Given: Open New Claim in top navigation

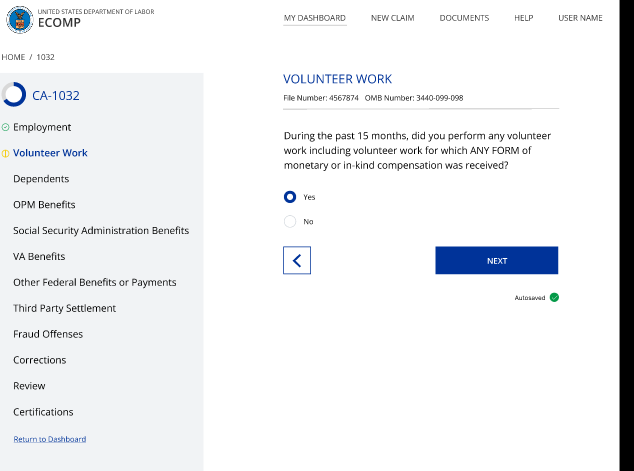Looking at the screenshot, I should click(392, 18).
